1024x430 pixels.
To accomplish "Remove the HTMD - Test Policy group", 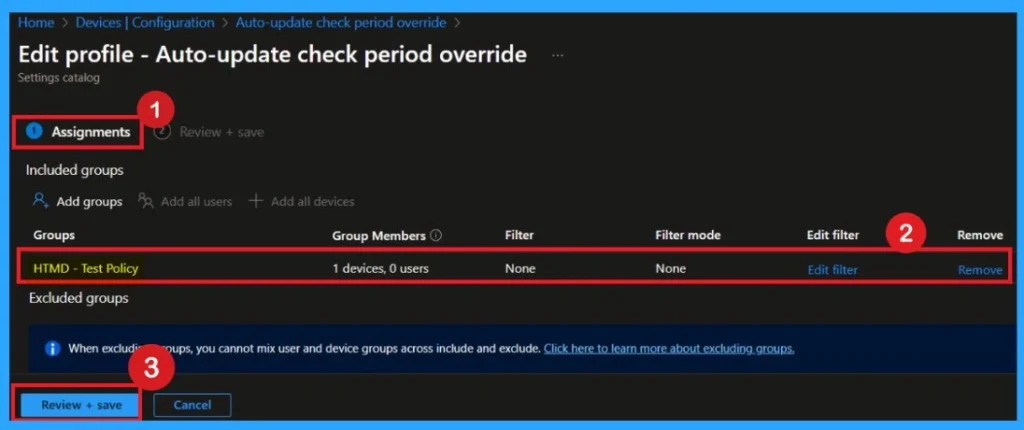I will [x=980, y=270].
